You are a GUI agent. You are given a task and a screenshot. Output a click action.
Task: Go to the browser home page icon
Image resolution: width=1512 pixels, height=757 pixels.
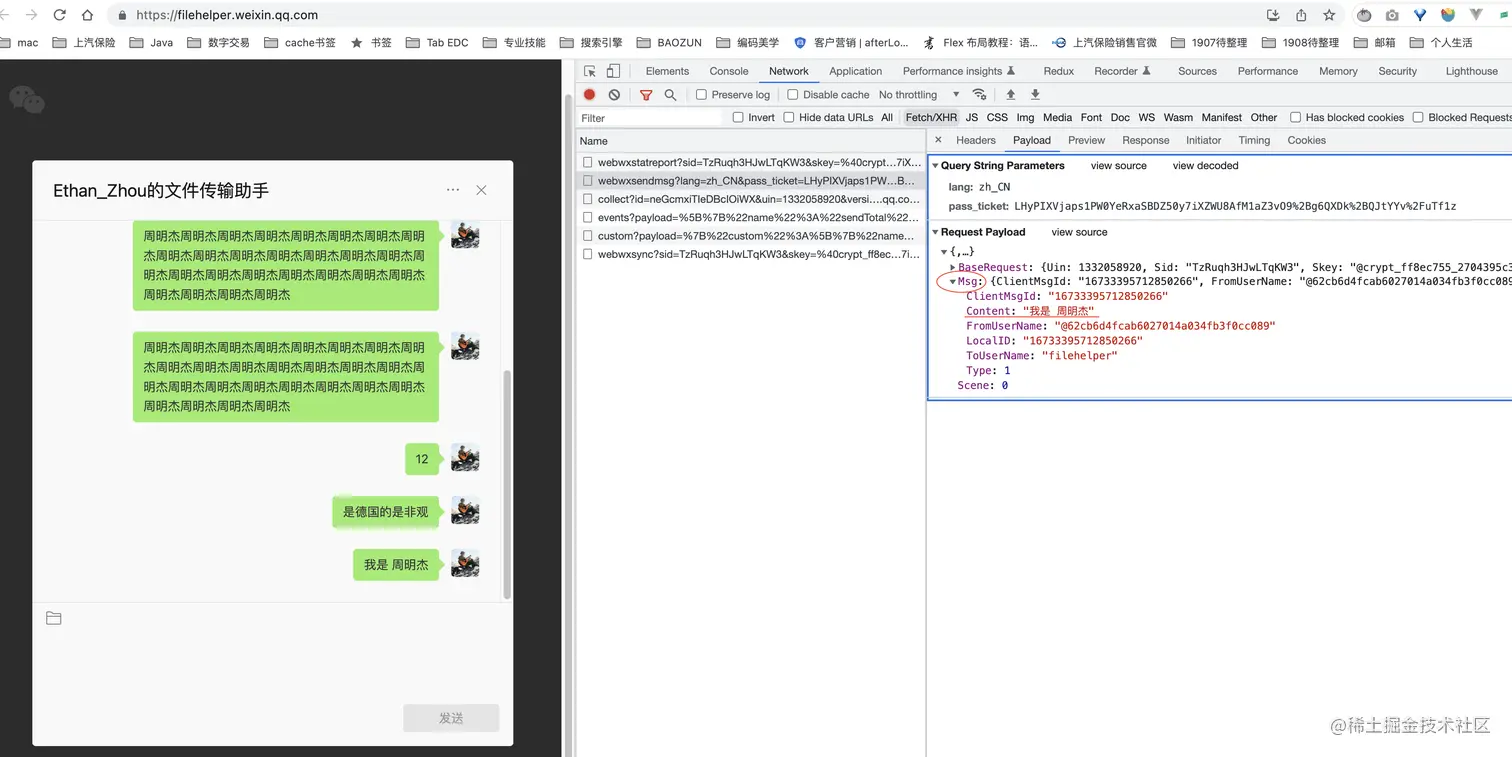point(87,15)
